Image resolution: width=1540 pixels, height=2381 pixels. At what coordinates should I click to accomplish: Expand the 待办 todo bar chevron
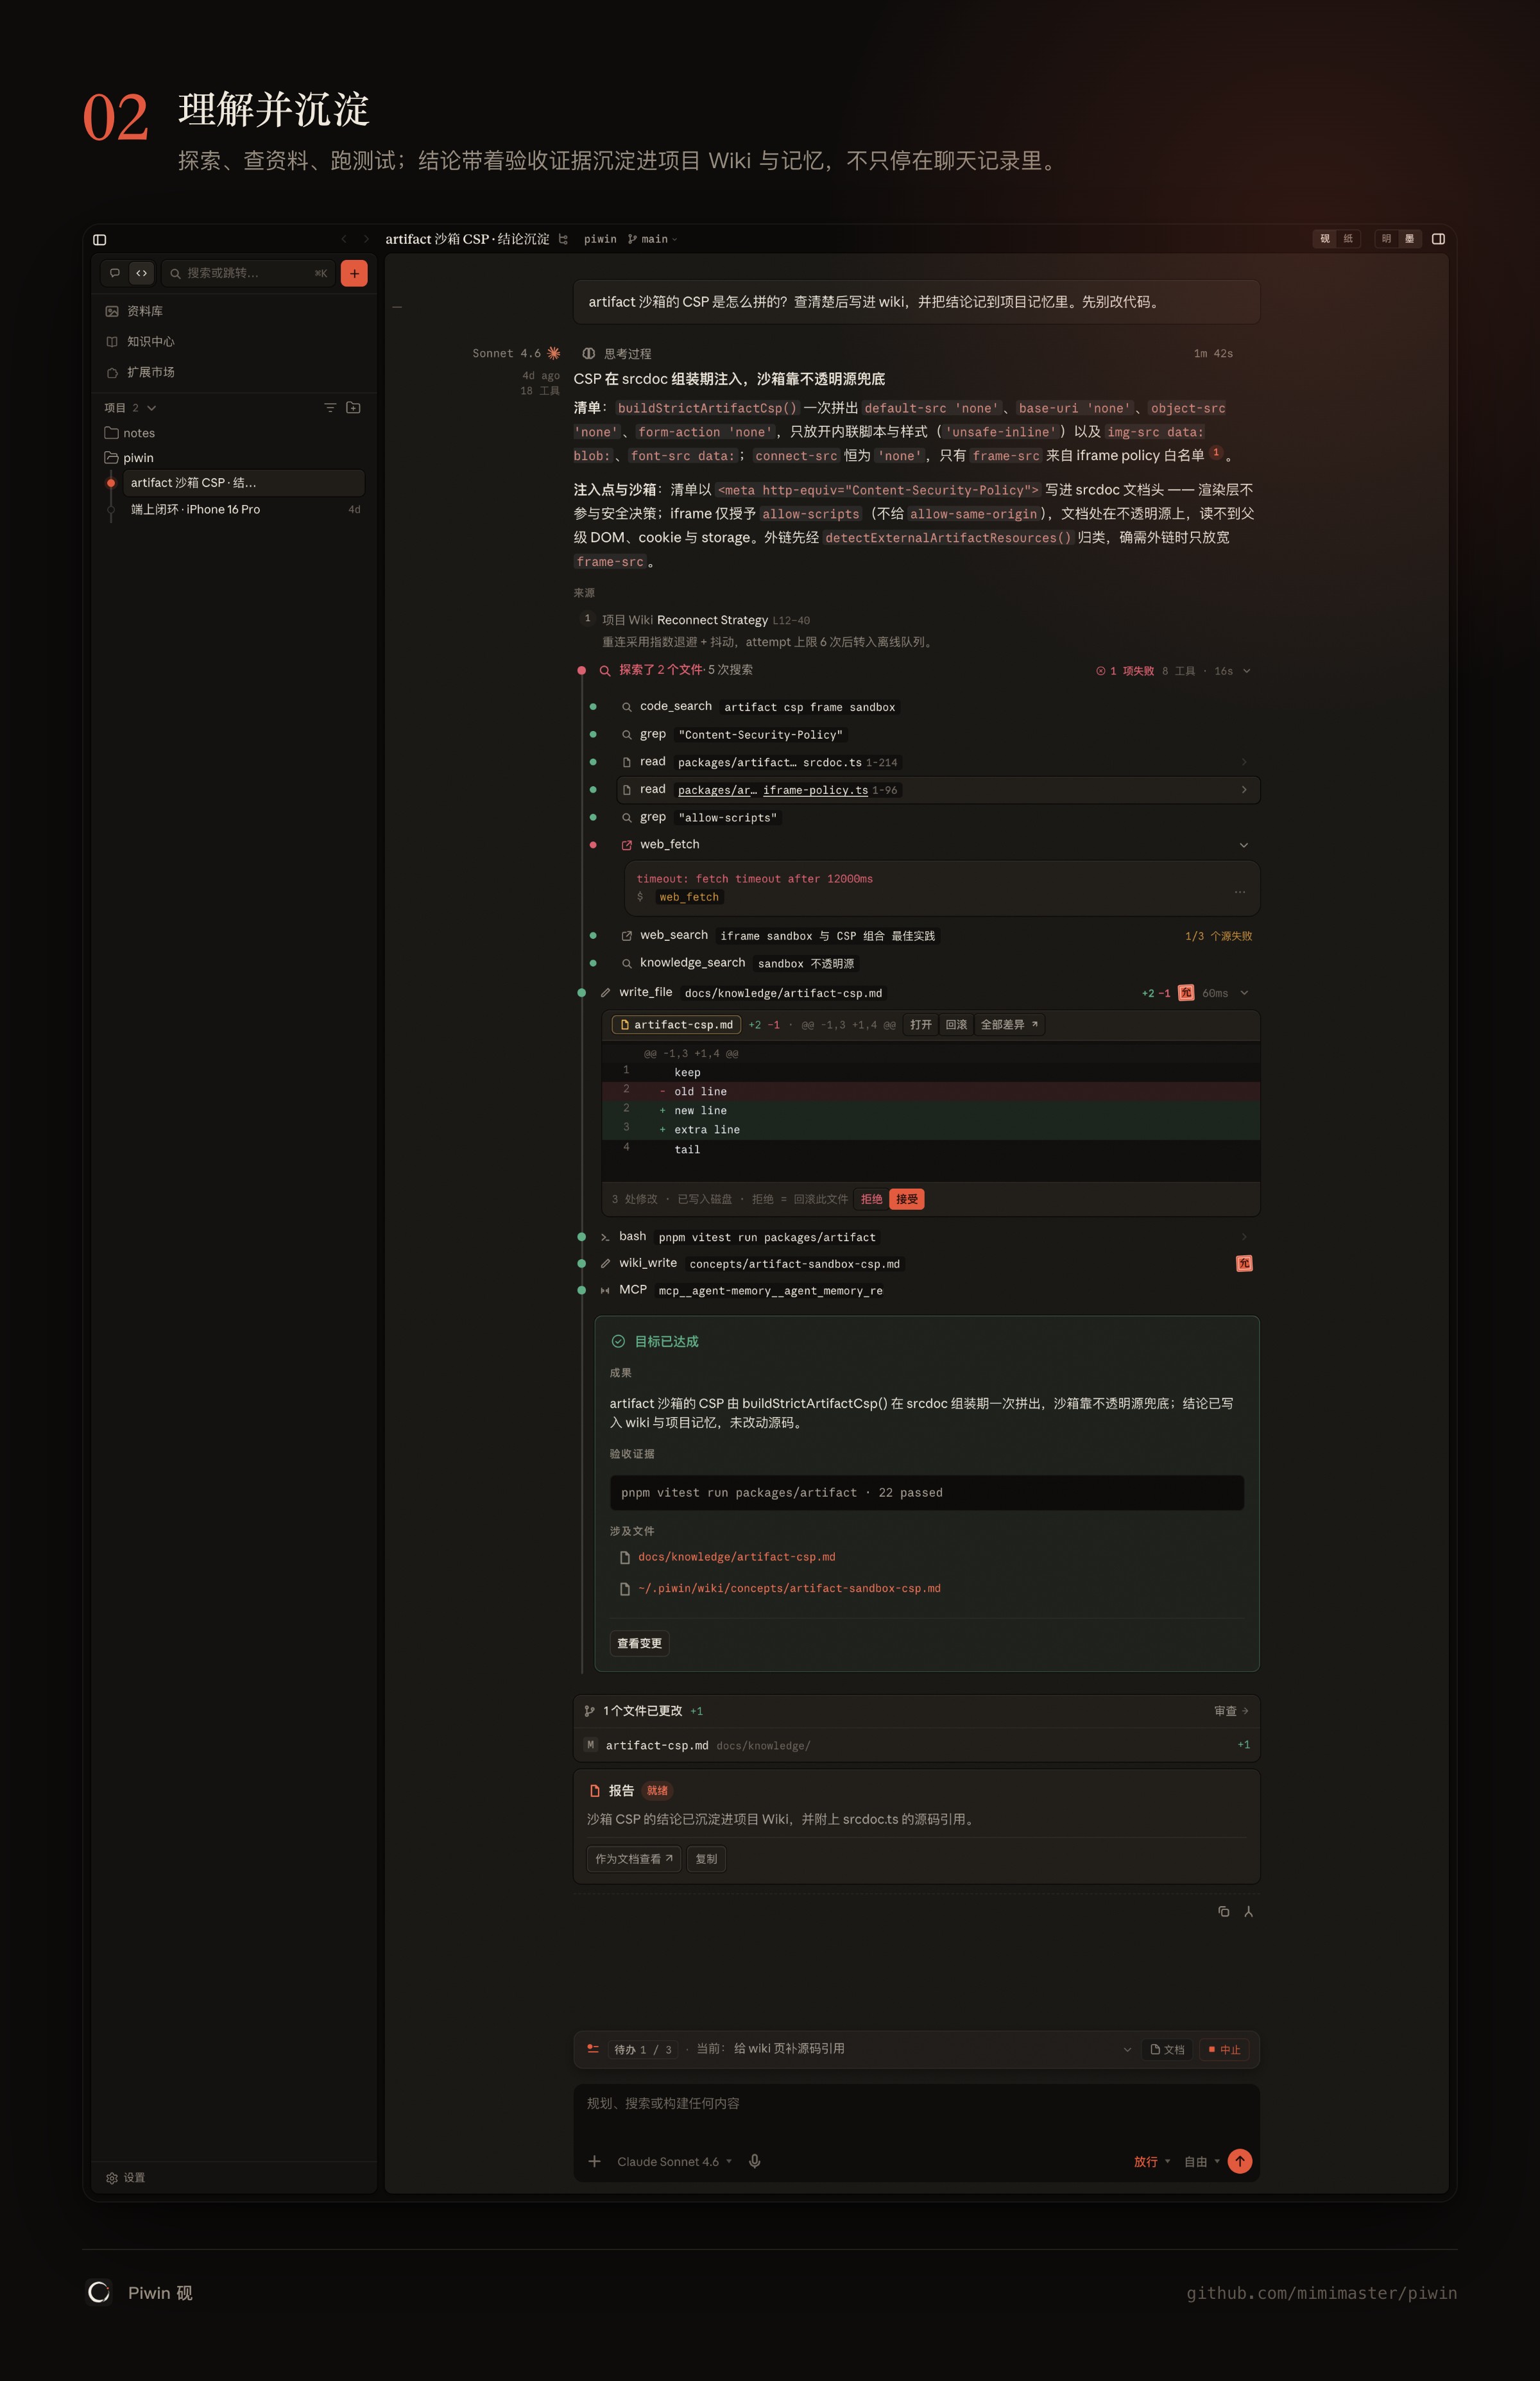(x=1127, y=2049)
